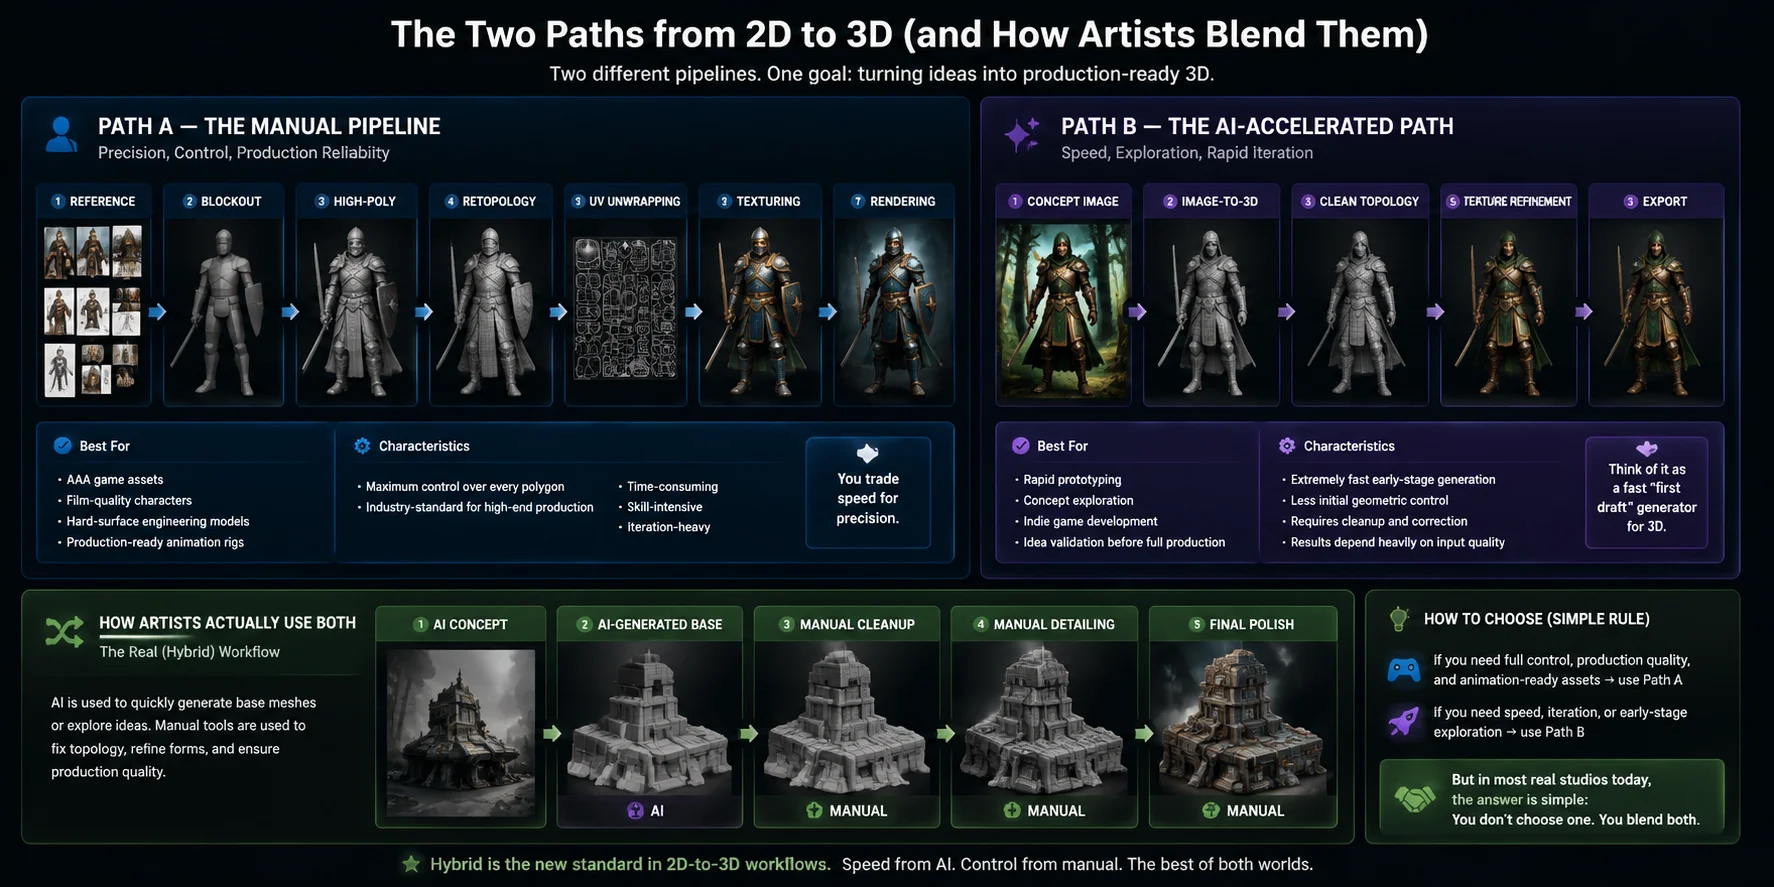Open the Texturing step knight thumbnail
1774x887 pixels.
click(760, 311)
